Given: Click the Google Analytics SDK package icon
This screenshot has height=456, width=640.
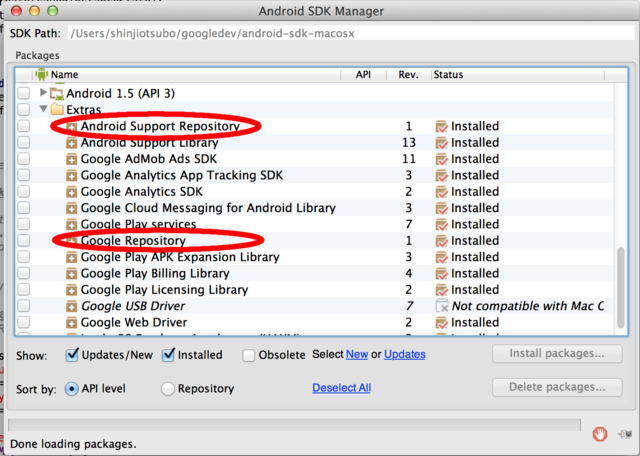Looking at the screenshot, I should coord(71,192).
